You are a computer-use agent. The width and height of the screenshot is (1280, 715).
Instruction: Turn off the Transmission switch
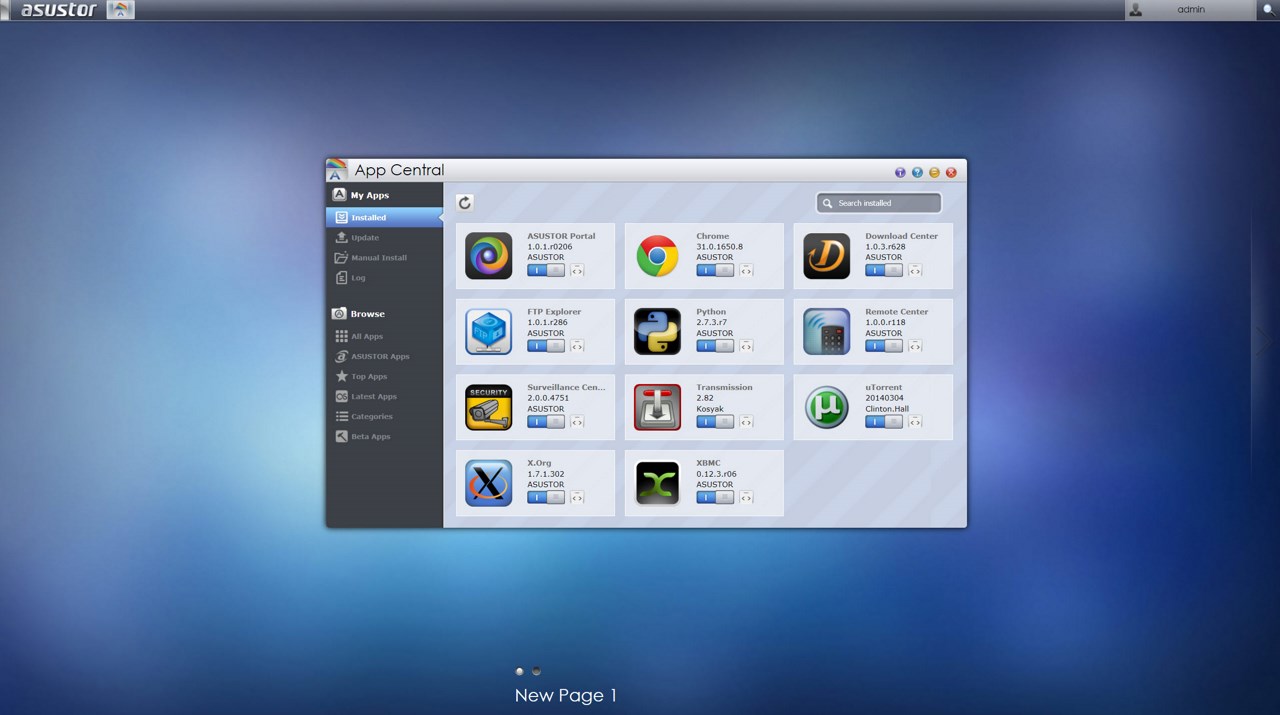pos(715,422)
